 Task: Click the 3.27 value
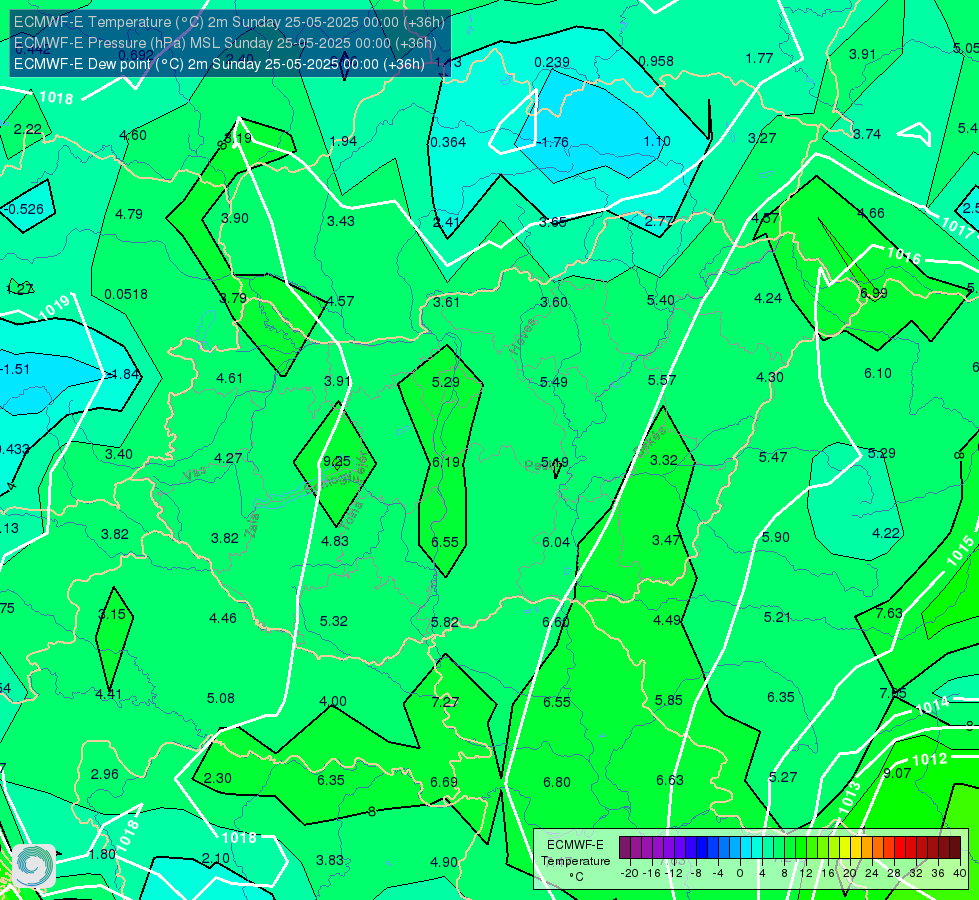tap(762, 139)
